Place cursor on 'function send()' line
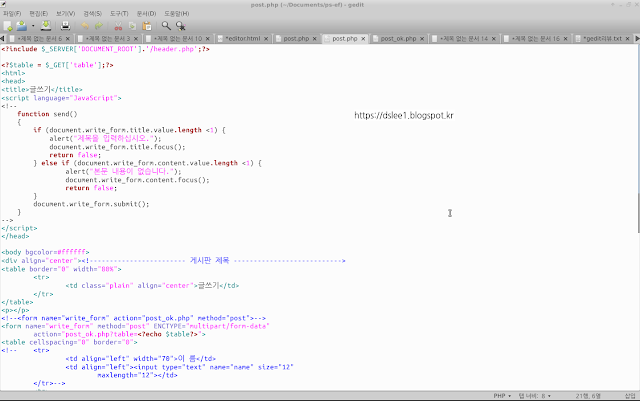The width and height of the screenshot is (640, 401). pos(47,114)
